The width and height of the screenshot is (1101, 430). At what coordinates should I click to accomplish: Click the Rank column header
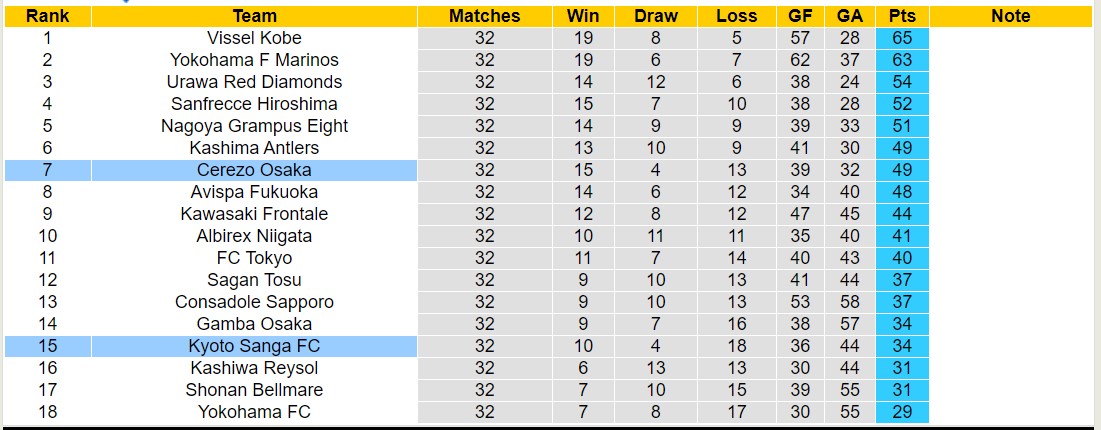(47, 16)
